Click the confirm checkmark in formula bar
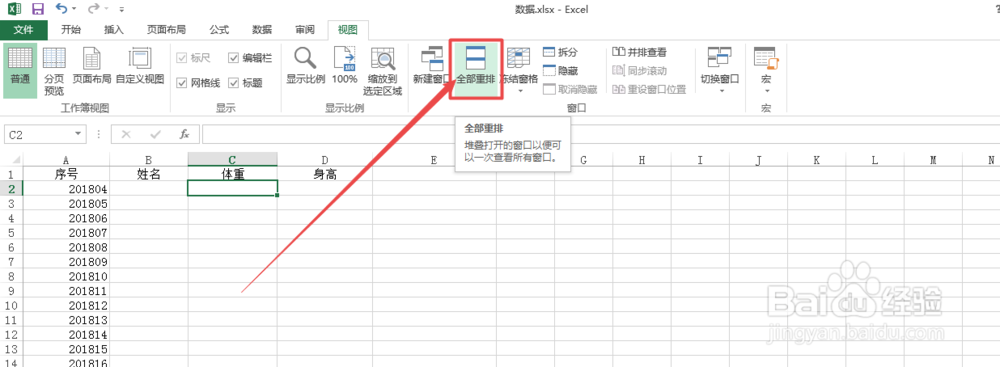 click(x=155, y=135)
